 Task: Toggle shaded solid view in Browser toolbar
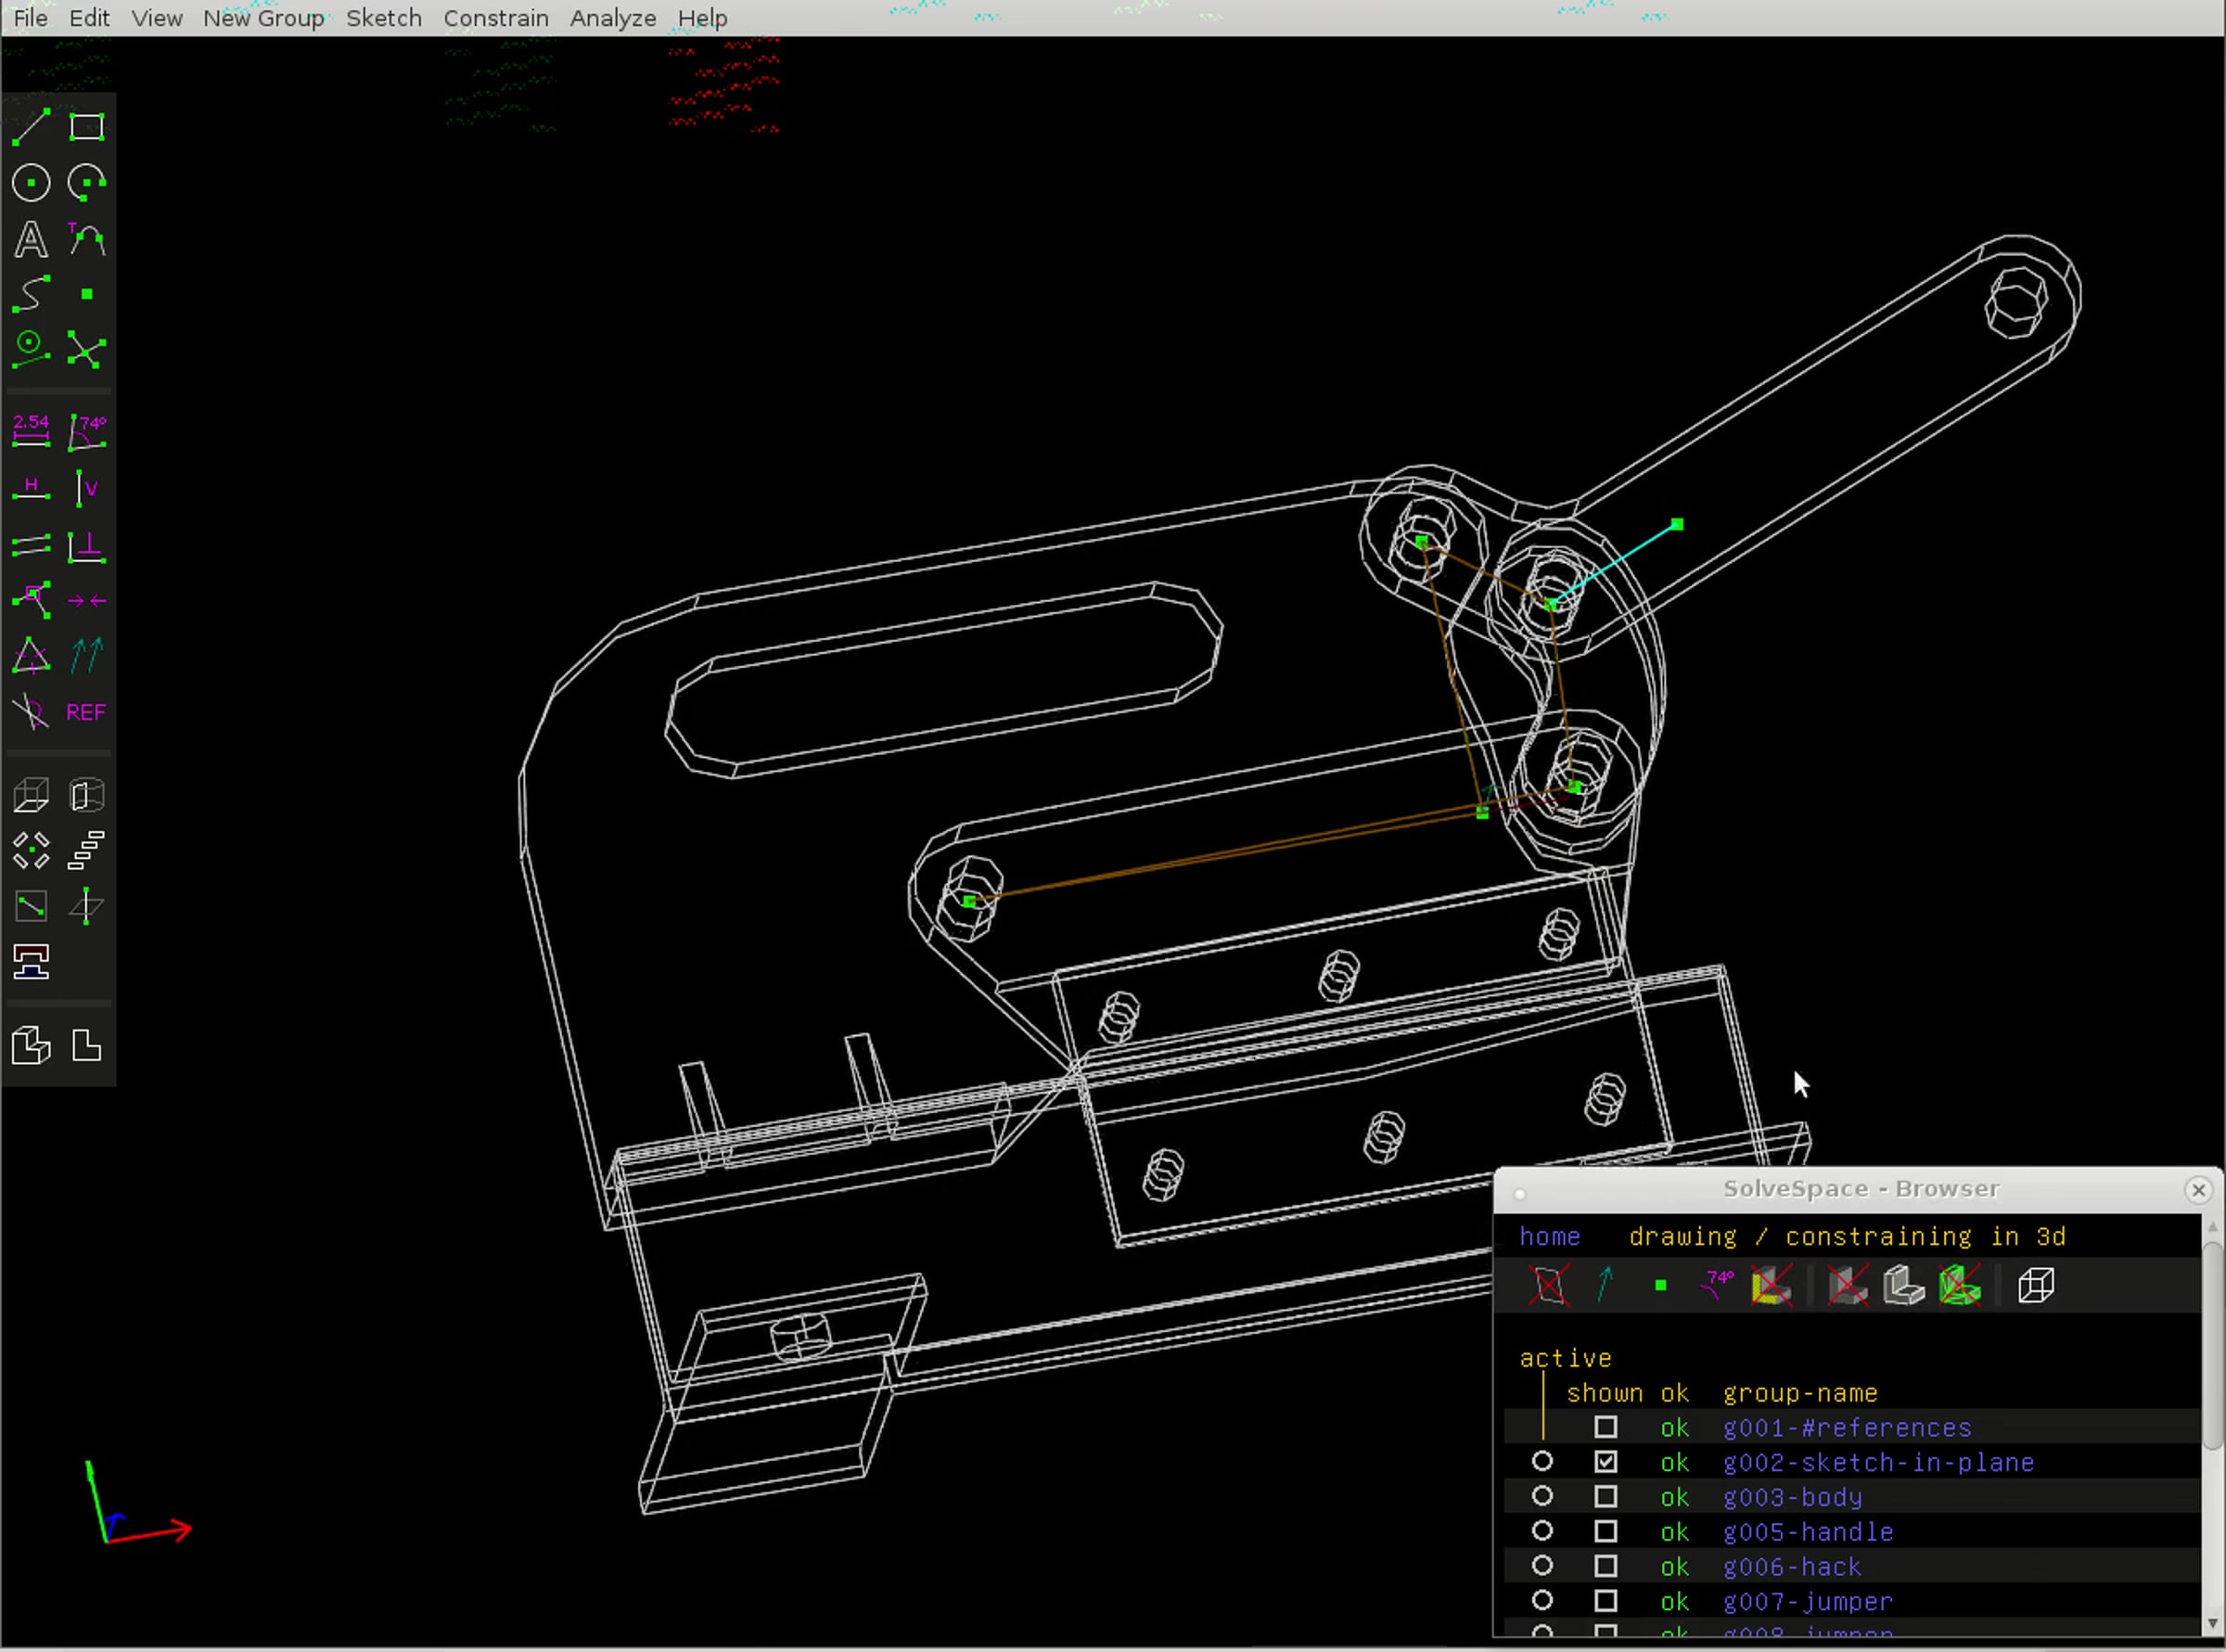pyautogui.click(x=1848, y=1285)
